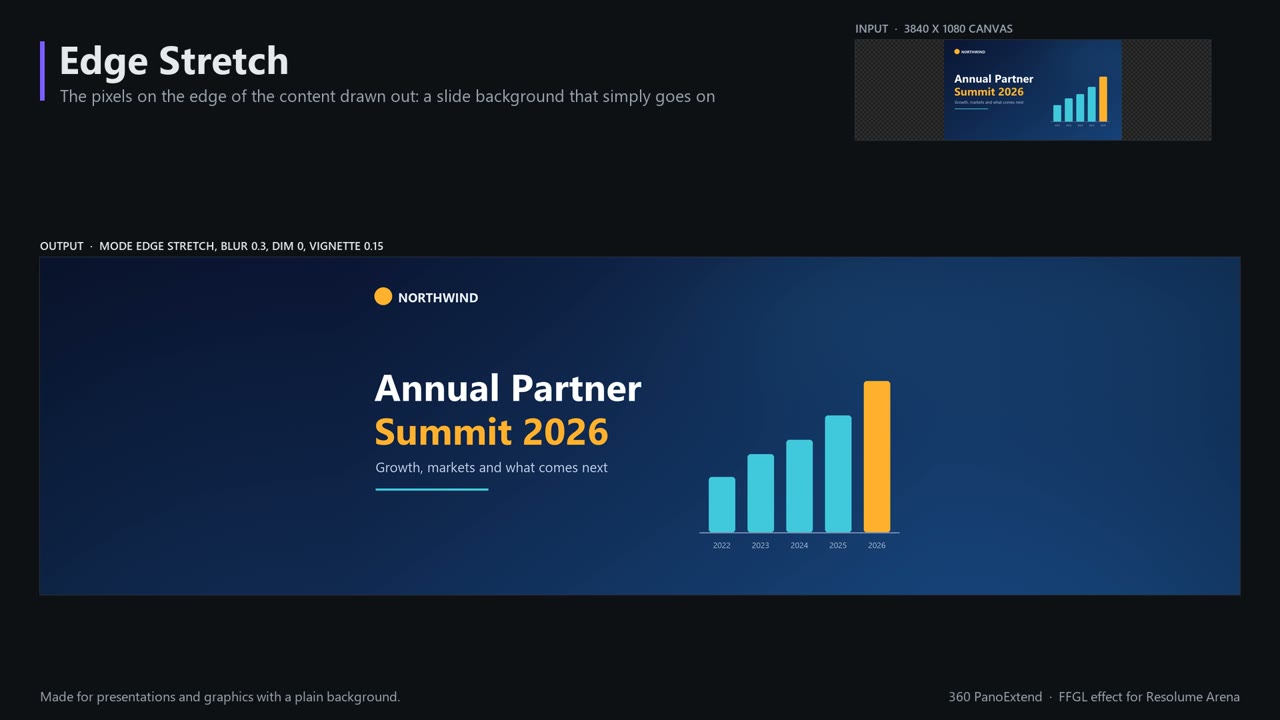
Task: Click the orange Northwind logo circle
Action: click(383, 296)
